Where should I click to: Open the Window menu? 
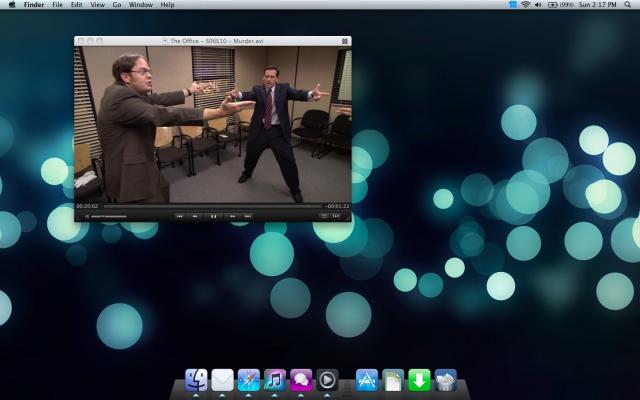[x=141, y=4]
